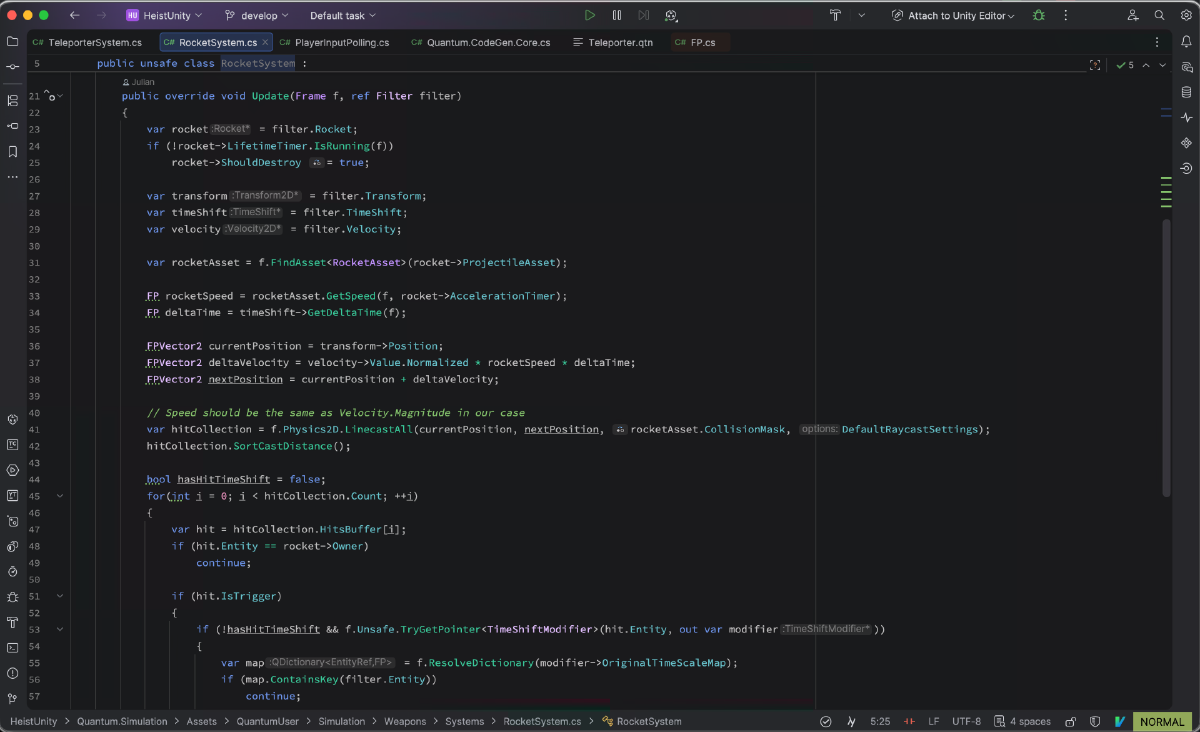
Task: Open the develop branch dropdown
Action: (256, 16)
